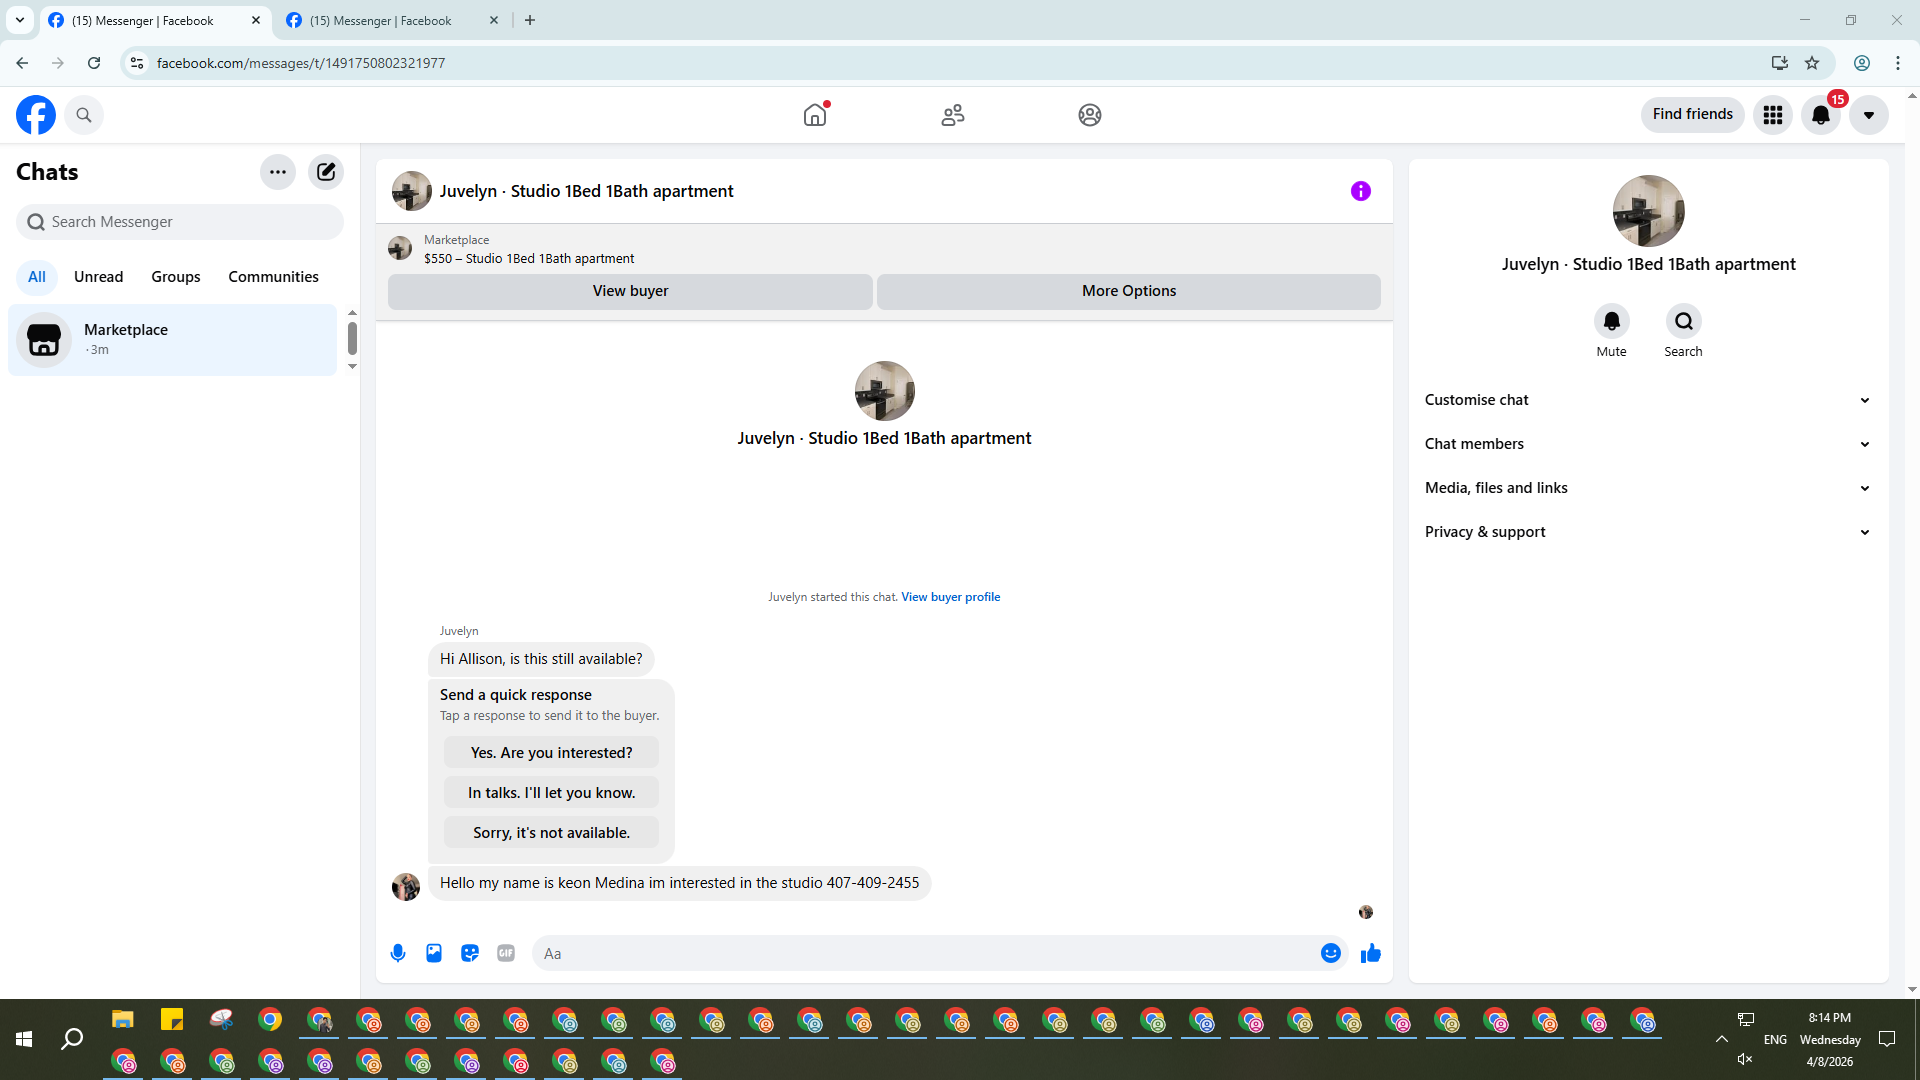This screenshot has height=1080, width=1920.
Task: Click the View buyer button
Action: [630, 291]
